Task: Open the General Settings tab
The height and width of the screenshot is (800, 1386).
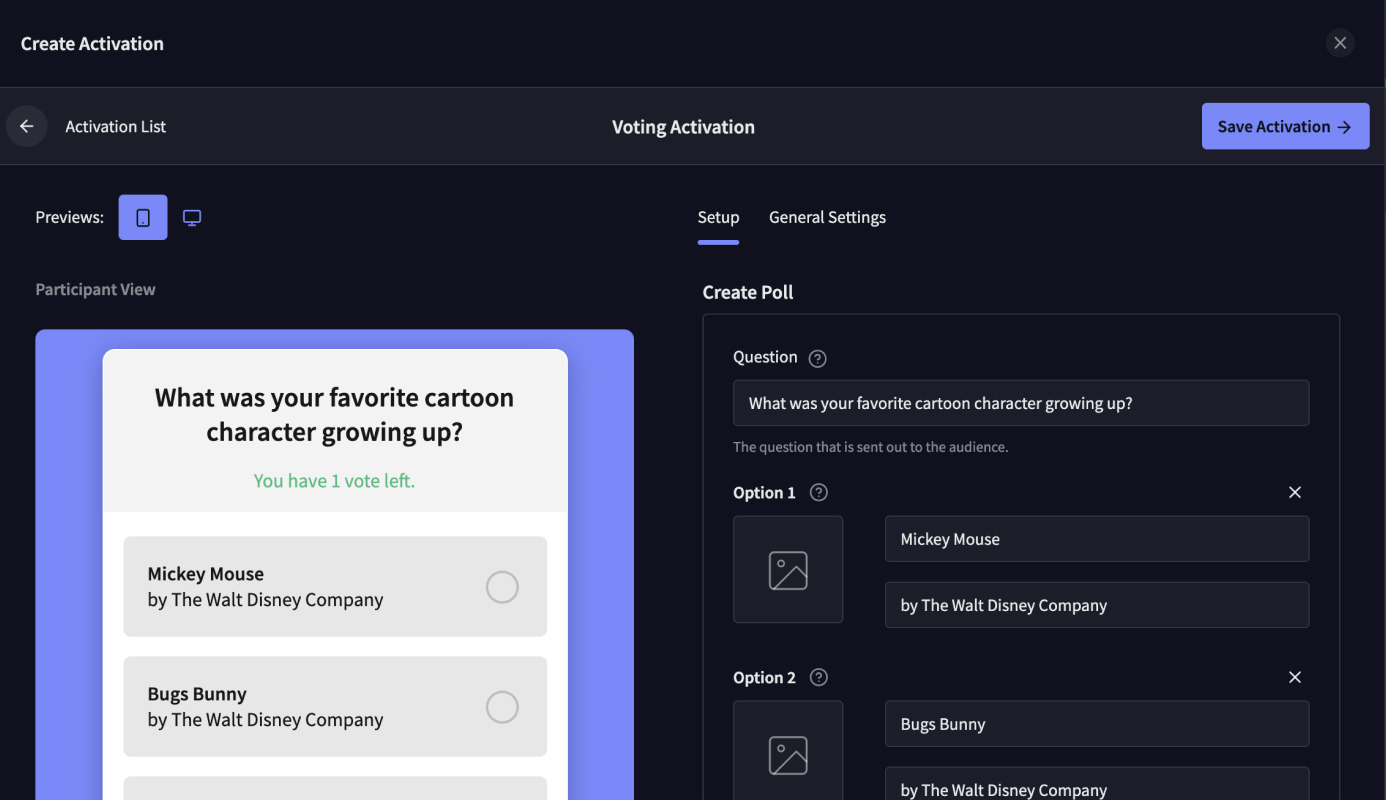Action: point(827,217)
